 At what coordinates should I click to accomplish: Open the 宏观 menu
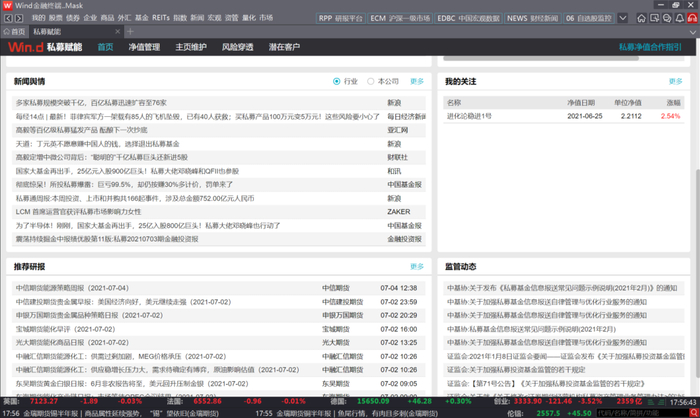(x=214, y=18)
